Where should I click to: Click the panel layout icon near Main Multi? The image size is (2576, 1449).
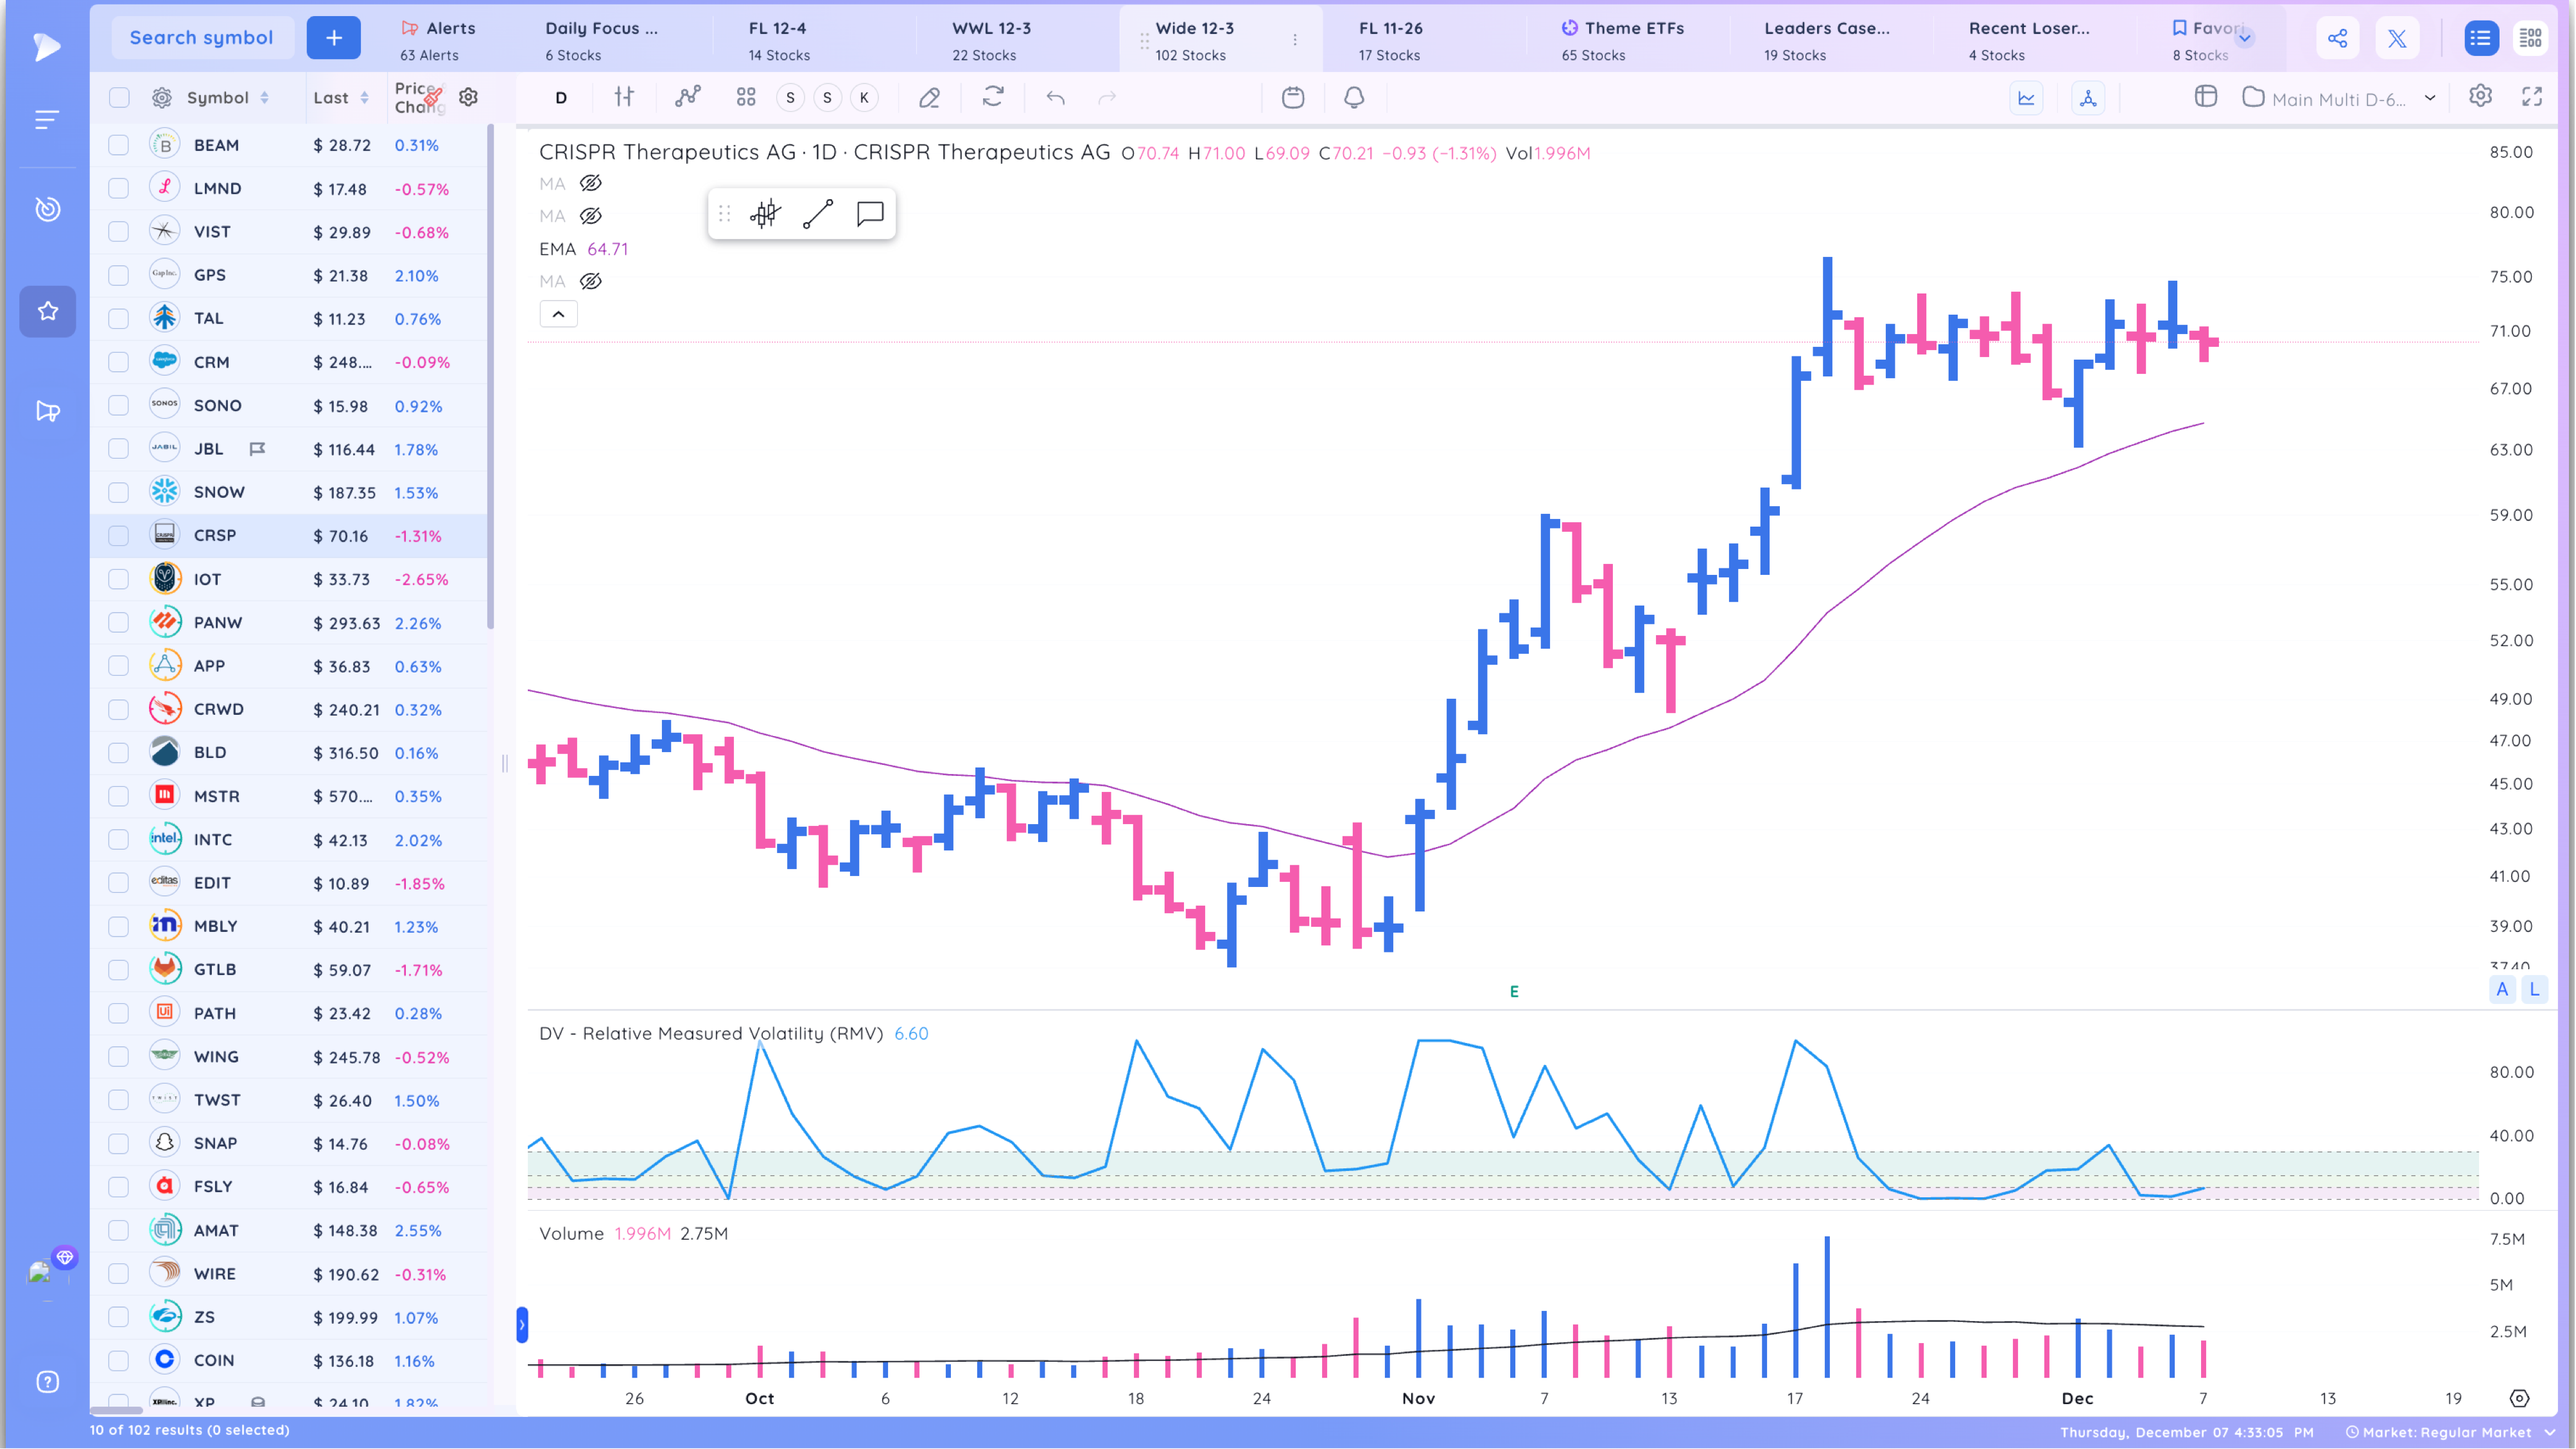2205,97
